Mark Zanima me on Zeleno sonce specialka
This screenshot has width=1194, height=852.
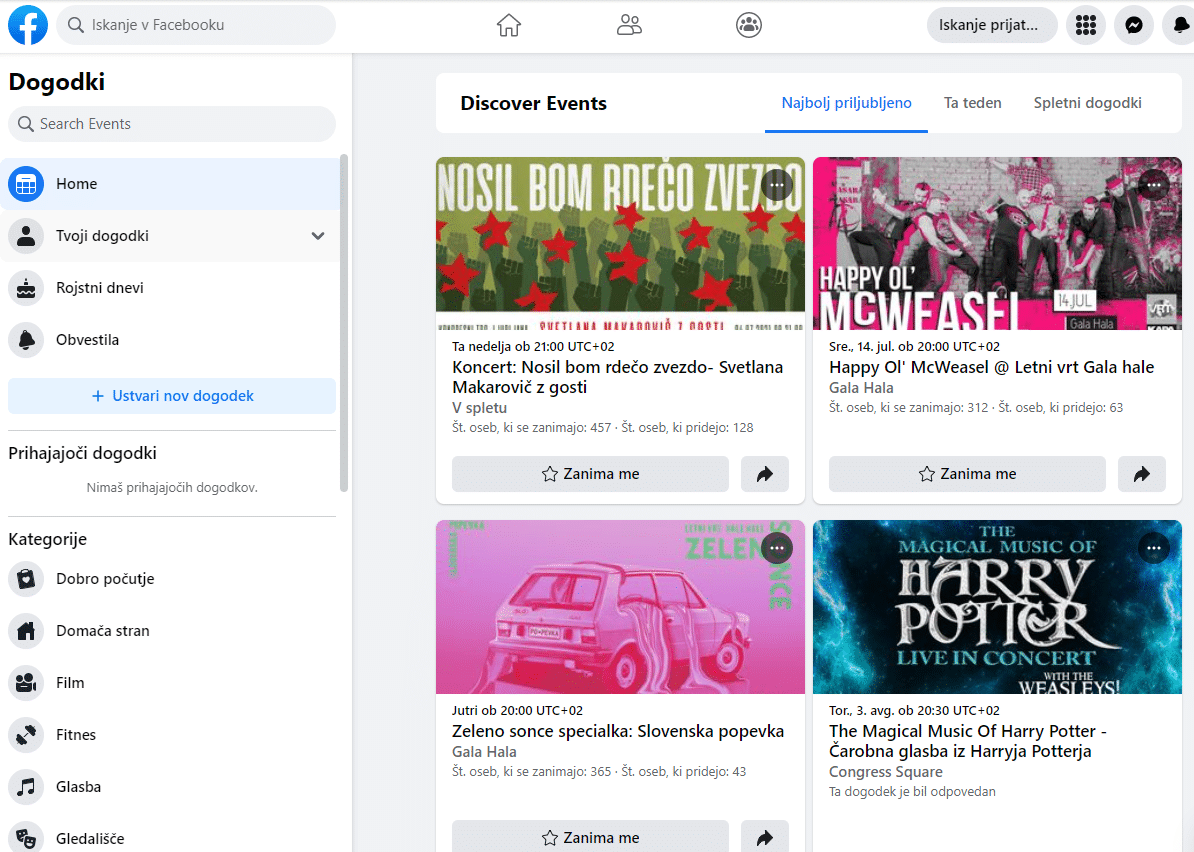(x=590, y=837)
